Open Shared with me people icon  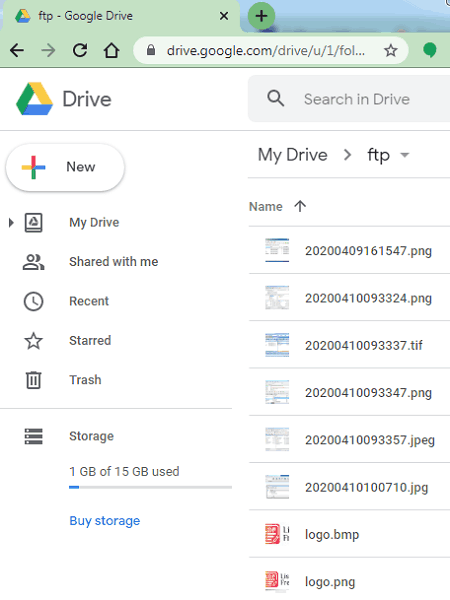point(33,262)
